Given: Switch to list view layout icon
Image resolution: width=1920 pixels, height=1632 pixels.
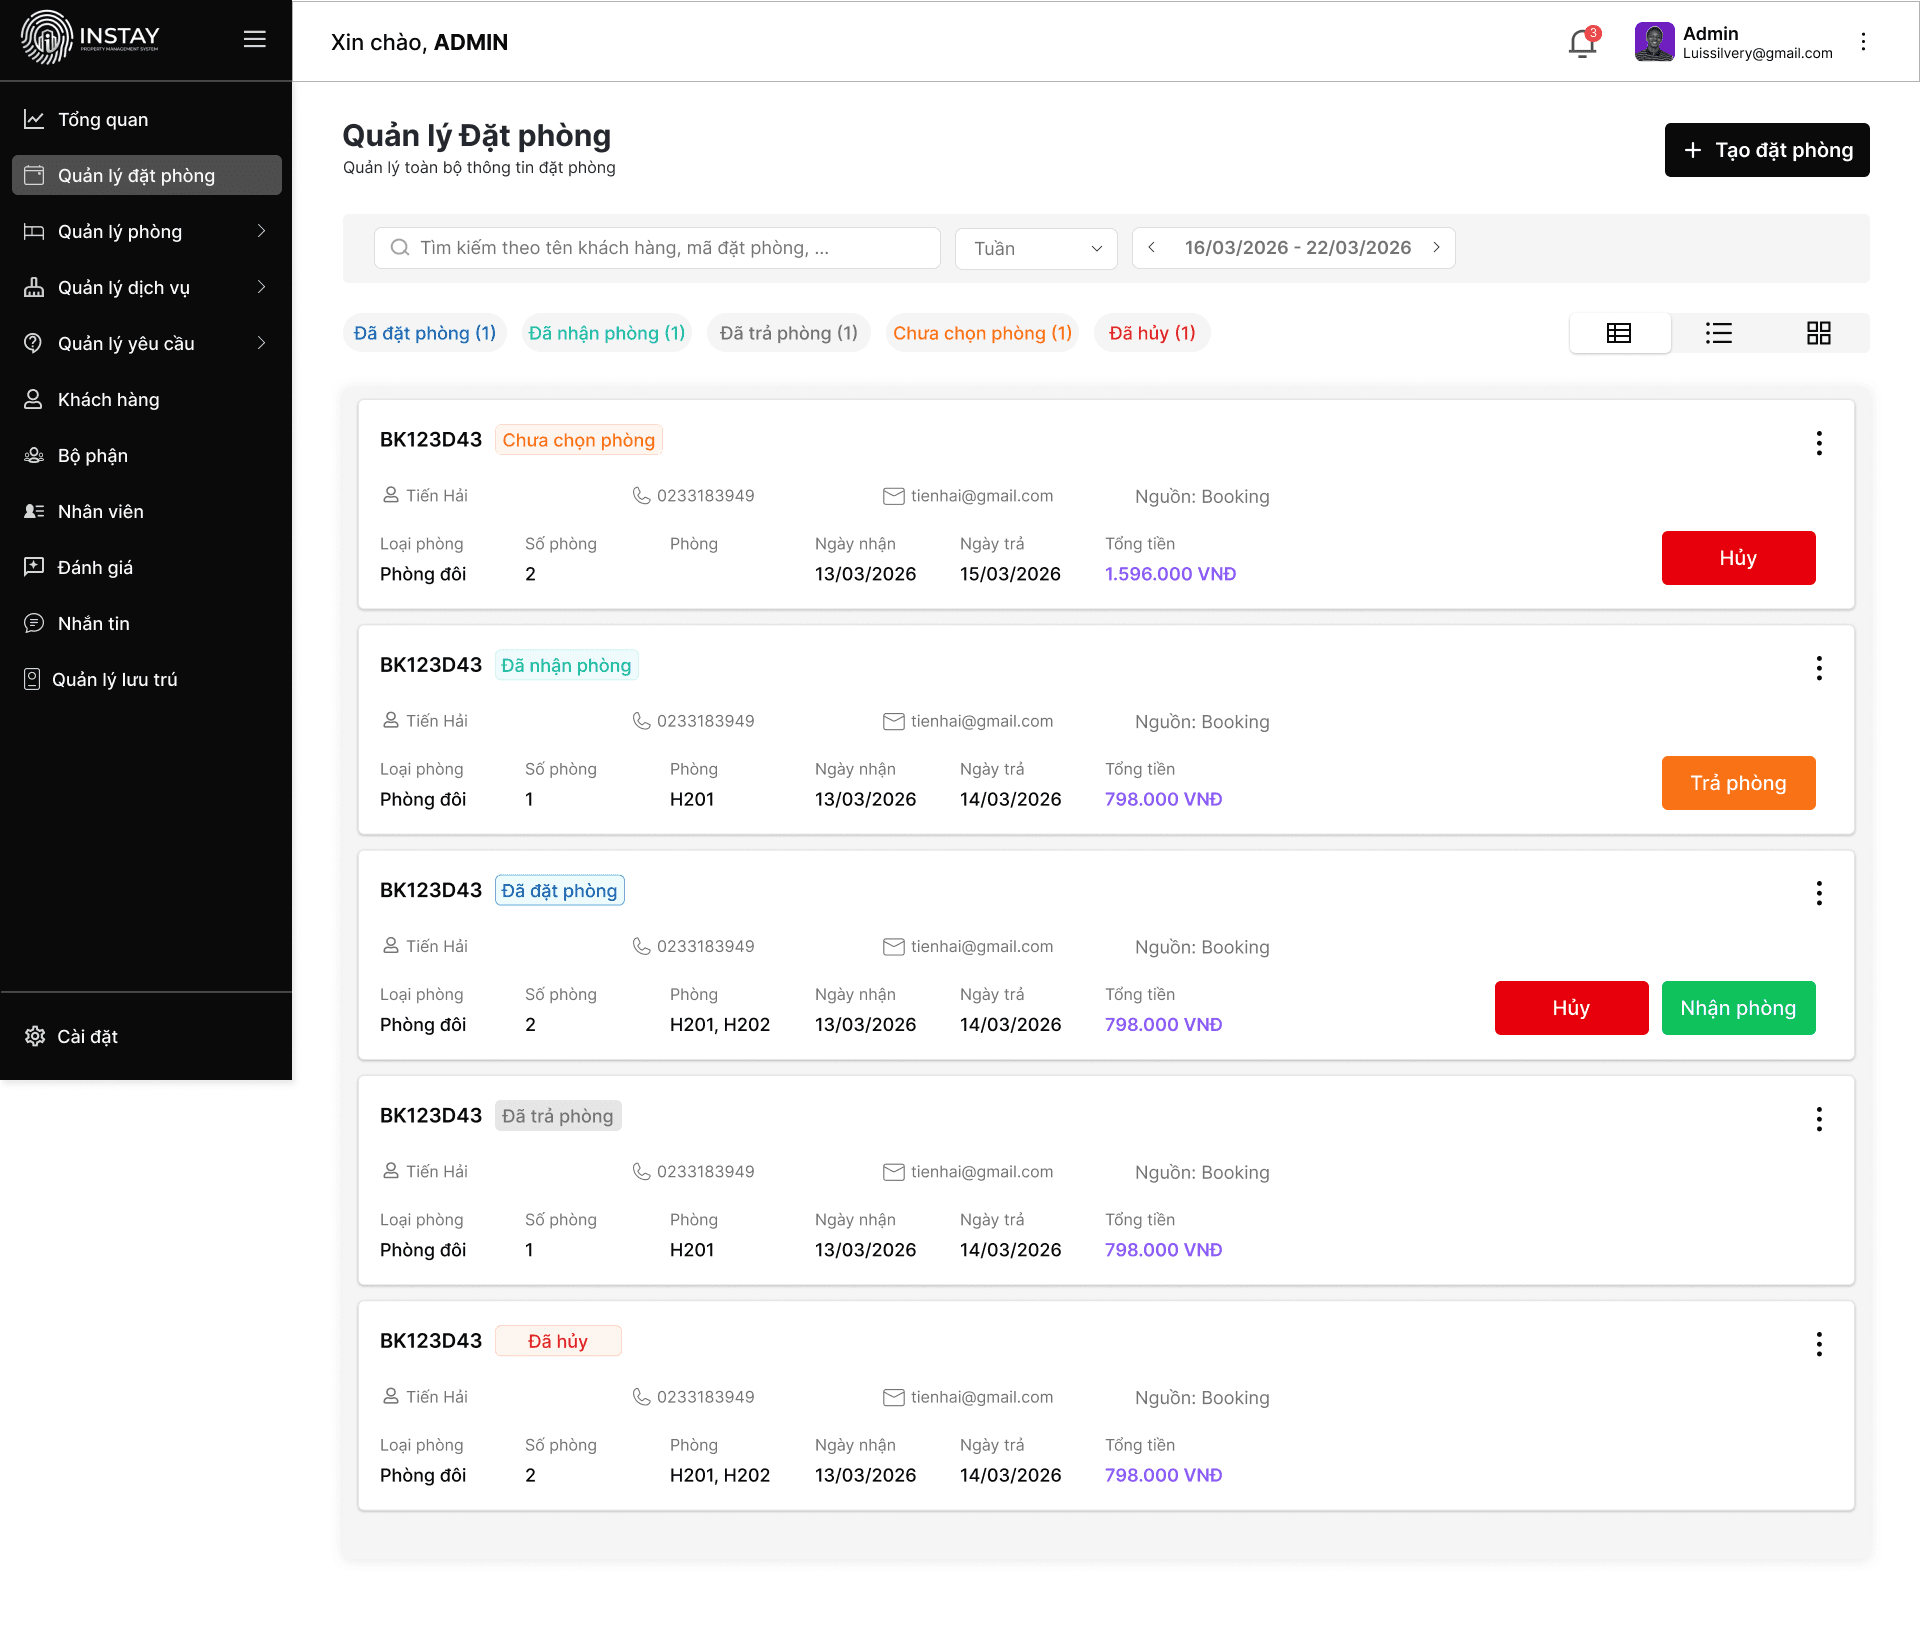Looking at the screenshot, I should (x=1719, y=333).
